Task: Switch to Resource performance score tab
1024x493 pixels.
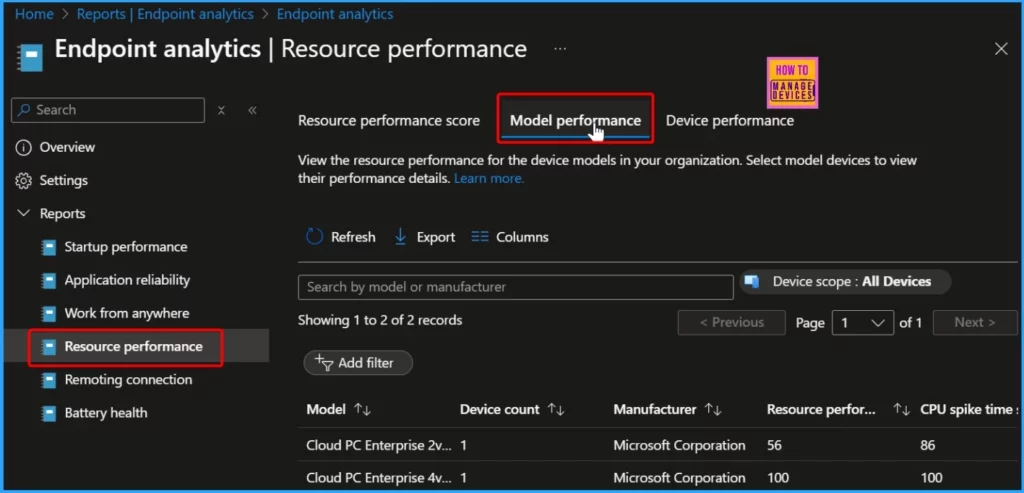Action: point(389,121)
